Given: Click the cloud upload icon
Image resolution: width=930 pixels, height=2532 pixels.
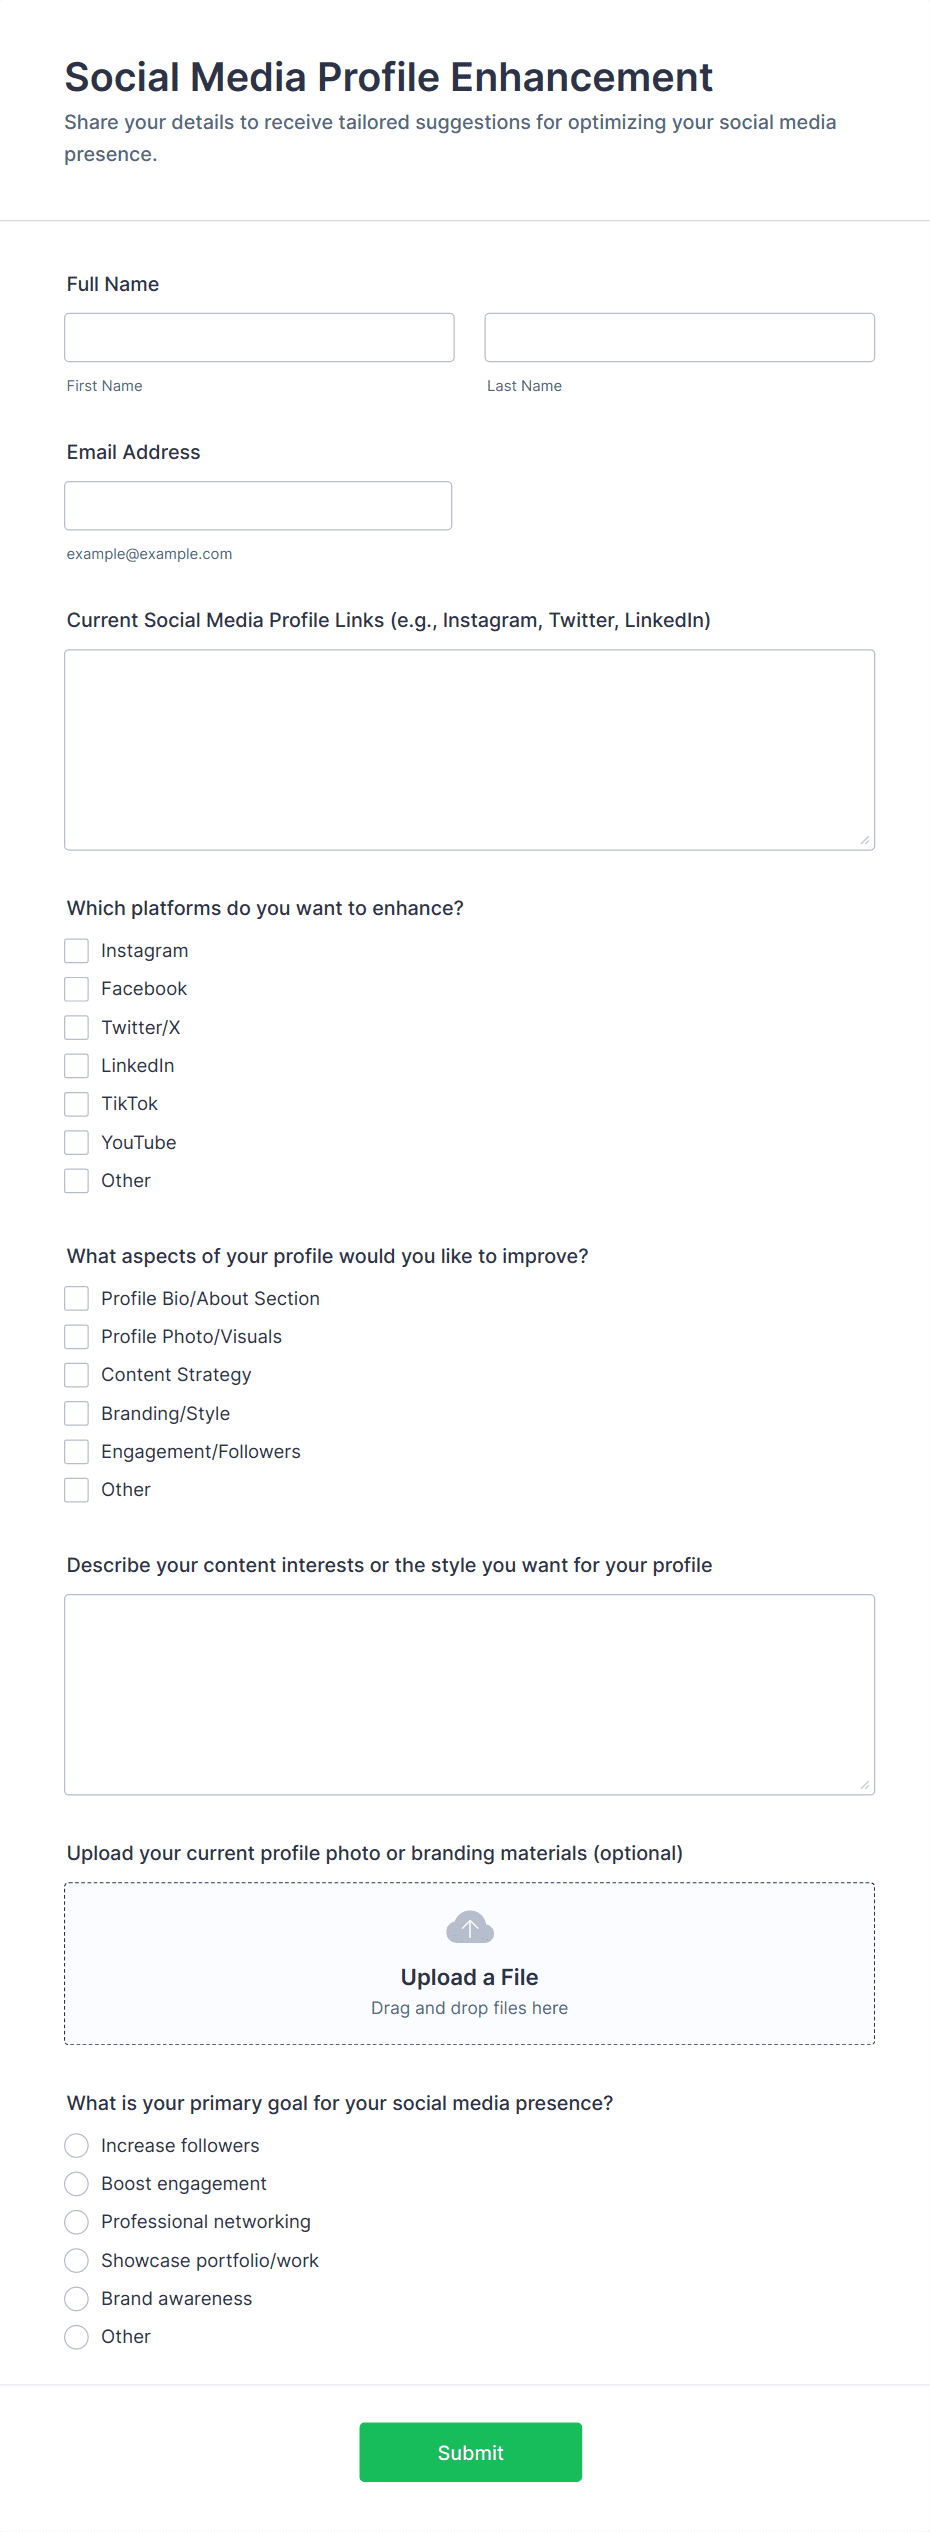Looking at the screenshot, I should (x=468, y=1926).
